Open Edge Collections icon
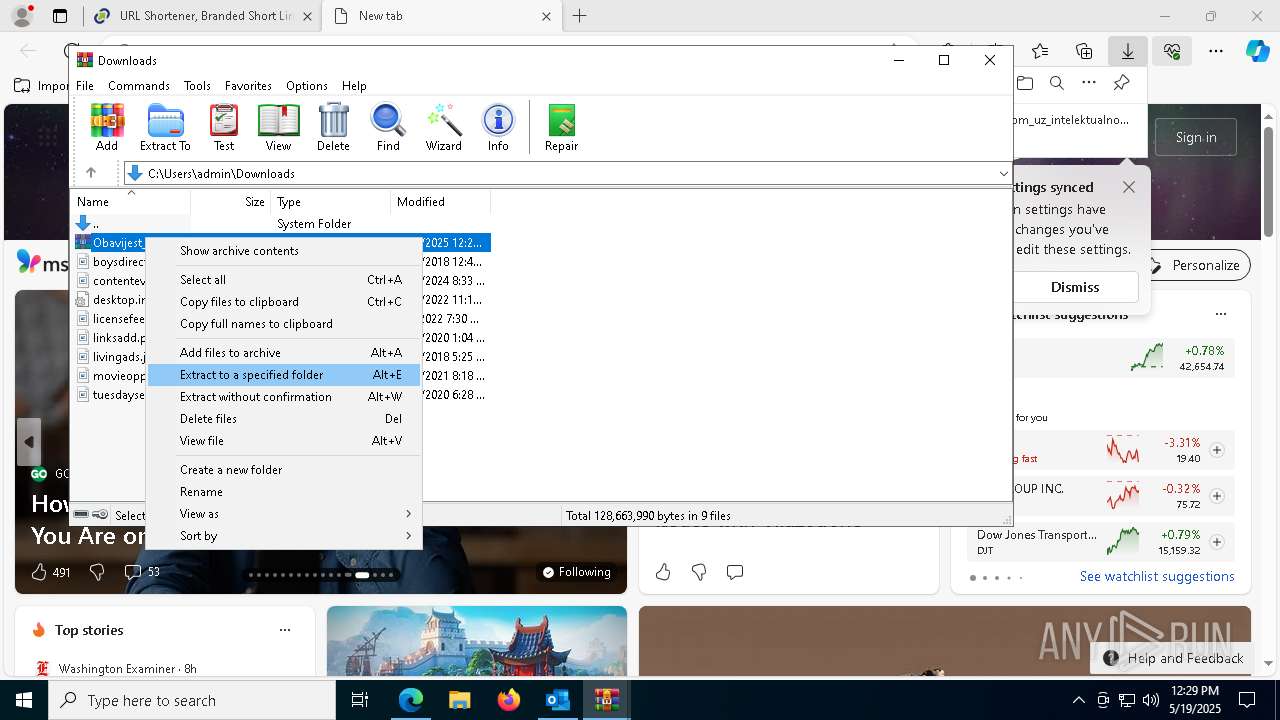Image resolution: width=1280 pixels, height=720 pixels. (1084, 51)
